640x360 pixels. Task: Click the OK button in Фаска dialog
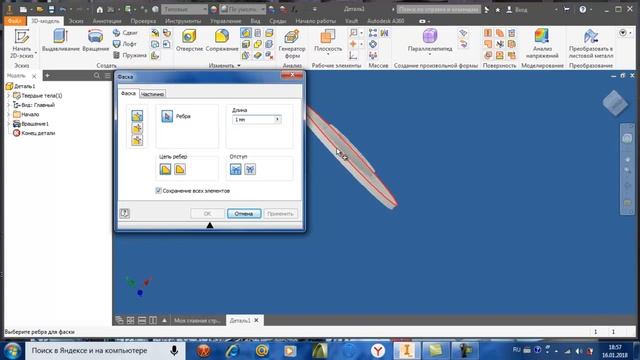[x=207, y=213]
